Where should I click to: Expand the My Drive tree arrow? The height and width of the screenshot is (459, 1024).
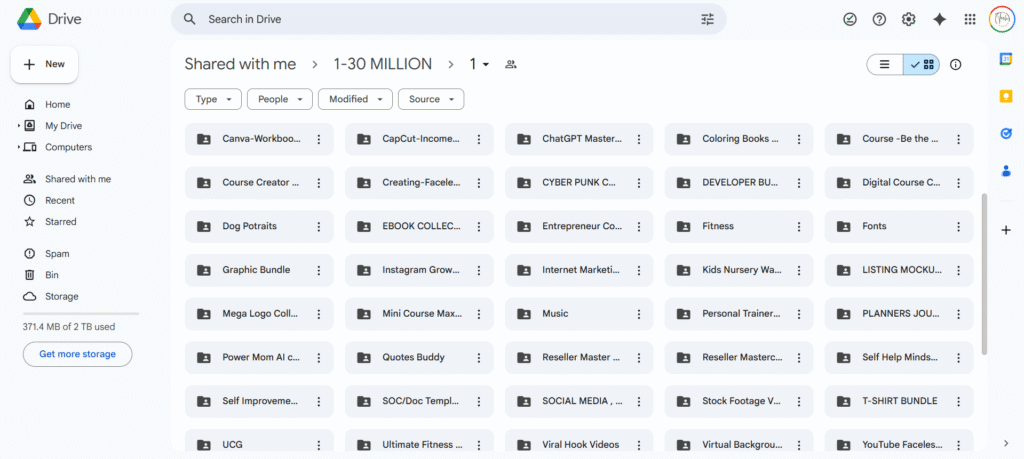tap(18, 126)
